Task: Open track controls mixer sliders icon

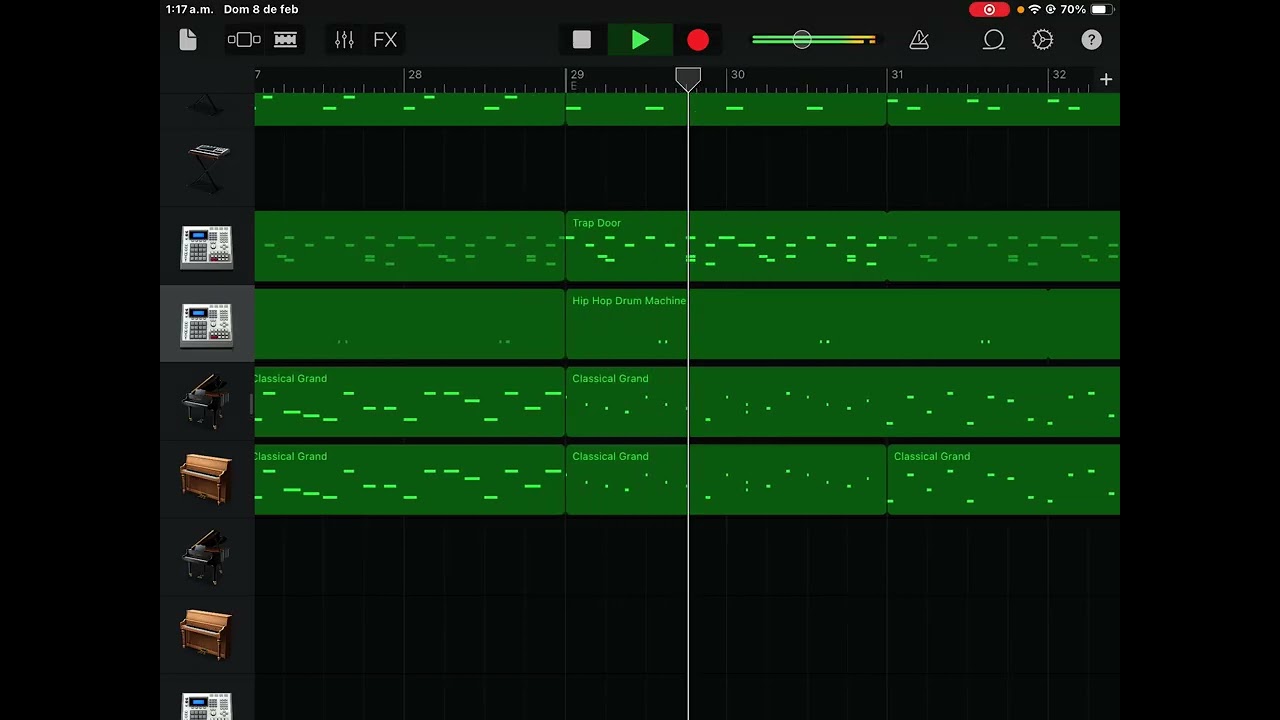Action: pos(344,40)
